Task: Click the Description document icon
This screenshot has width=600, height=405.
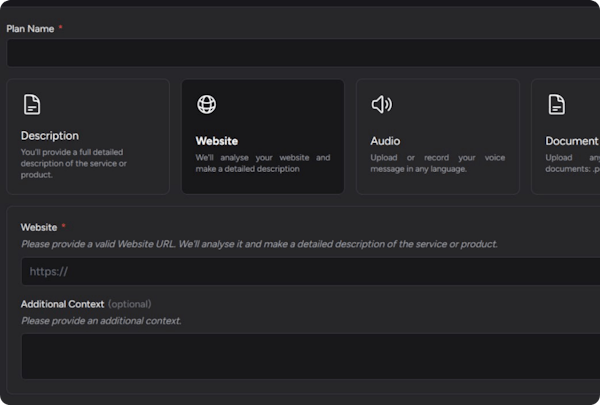Action: (32, 105)
